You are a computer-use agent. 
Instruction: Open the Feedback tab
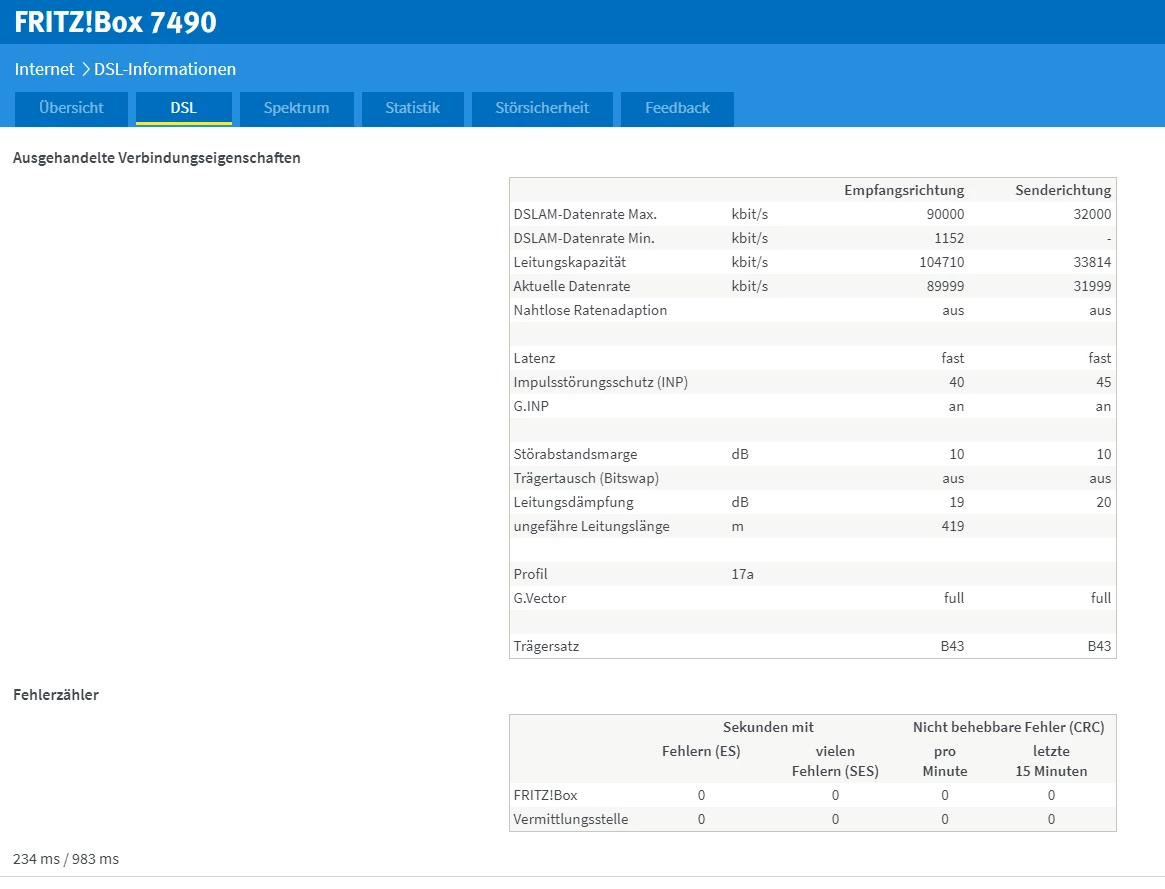coord(677,108)
